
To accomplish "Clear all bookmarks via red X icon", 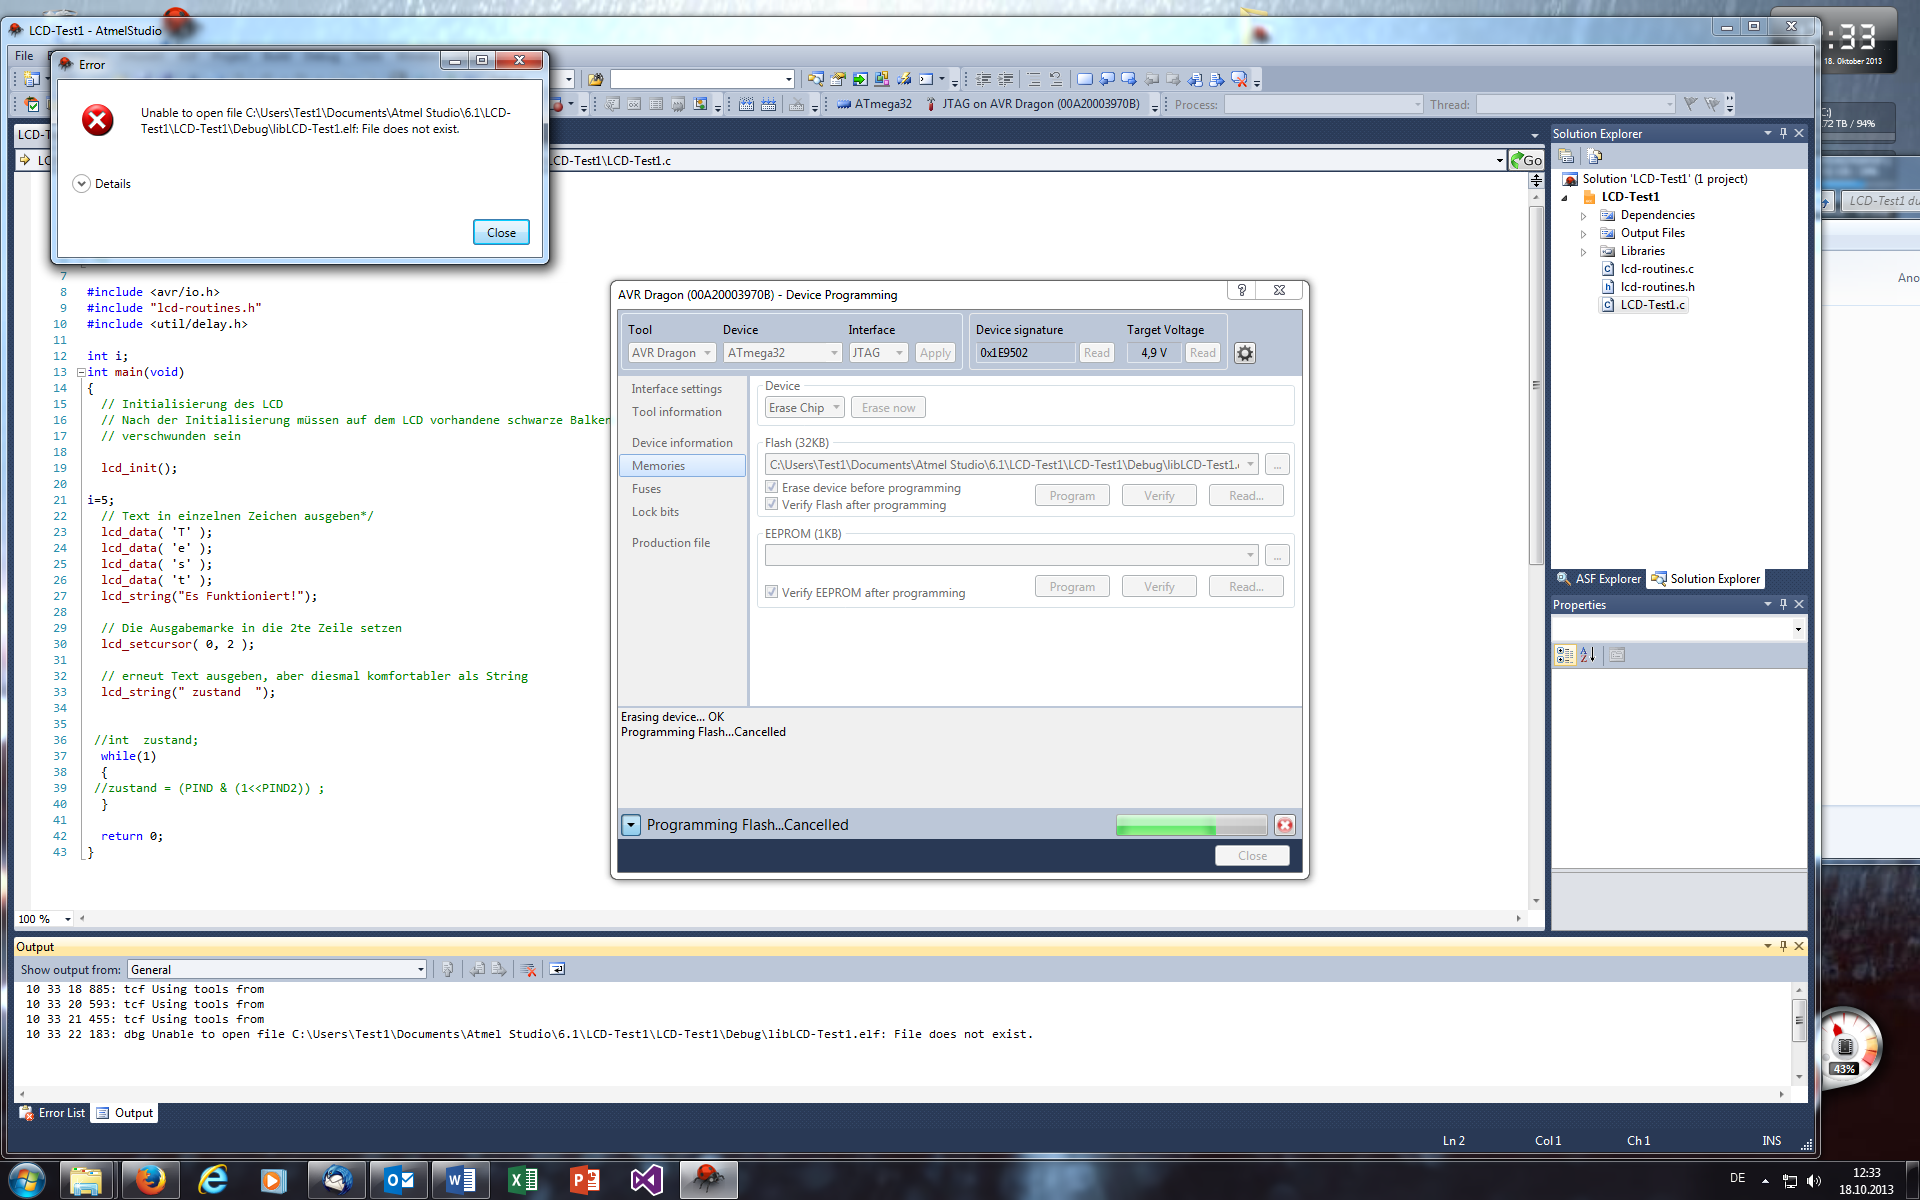I will [1239, 79].
